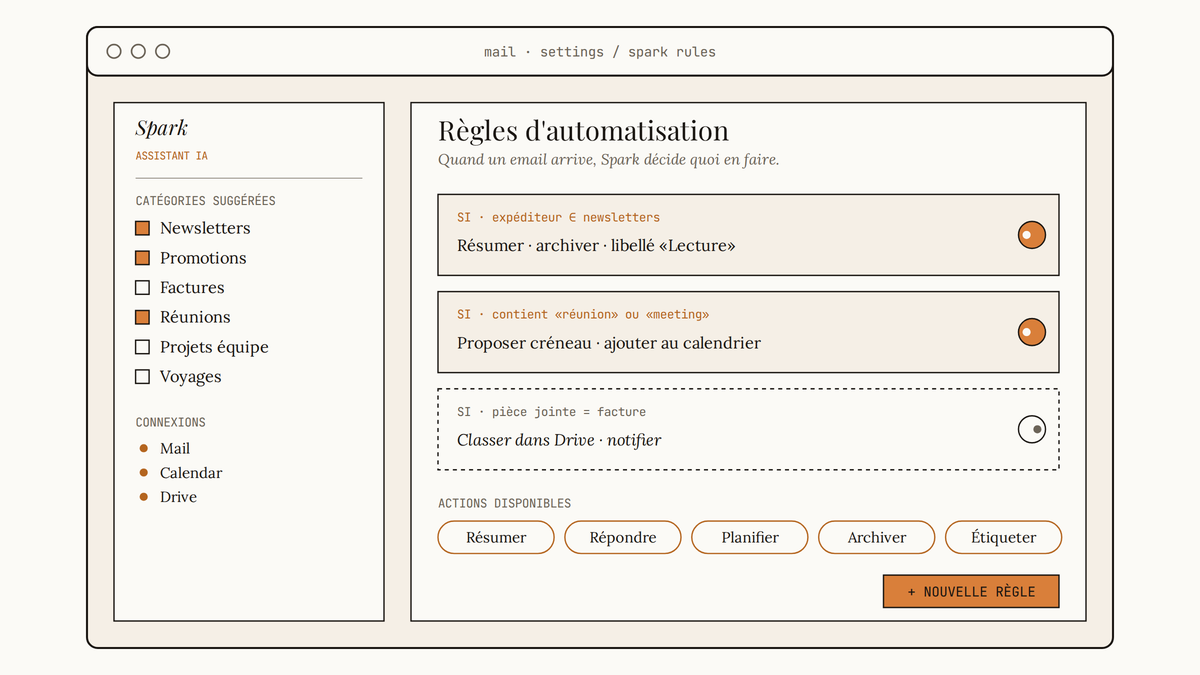Enable the pièce jointe facture rule toggle
The width and height of the screenshot is (1200, 675).
click(1032, 429)
